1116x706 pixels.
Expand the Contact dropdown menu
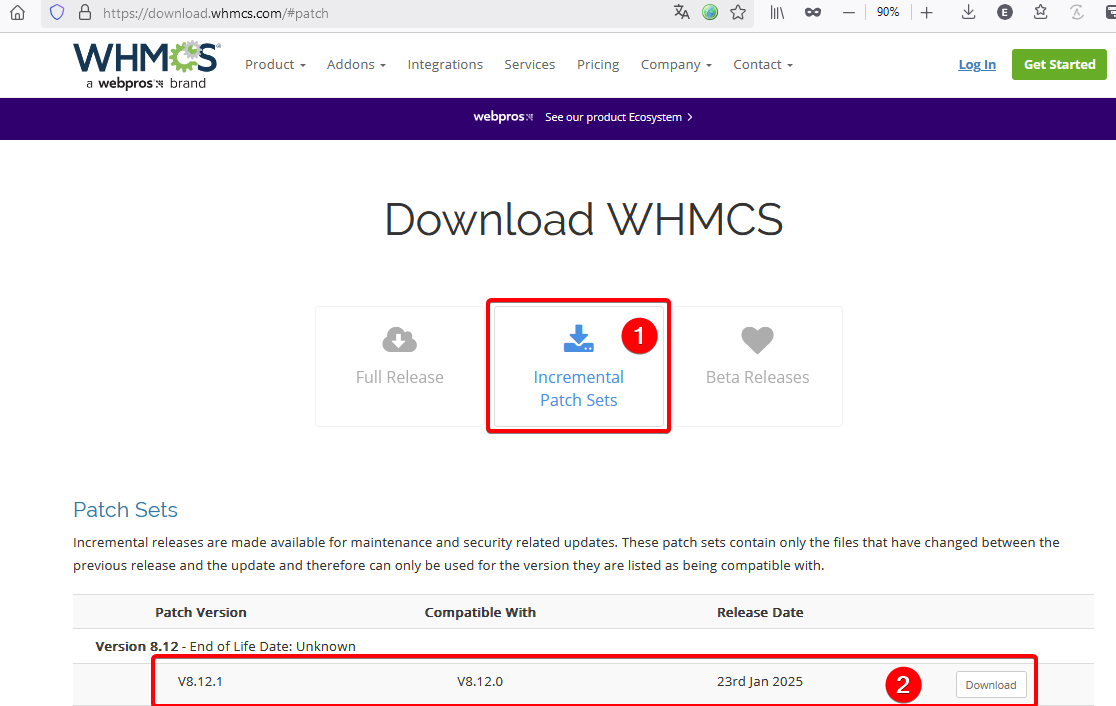(763, 65)
